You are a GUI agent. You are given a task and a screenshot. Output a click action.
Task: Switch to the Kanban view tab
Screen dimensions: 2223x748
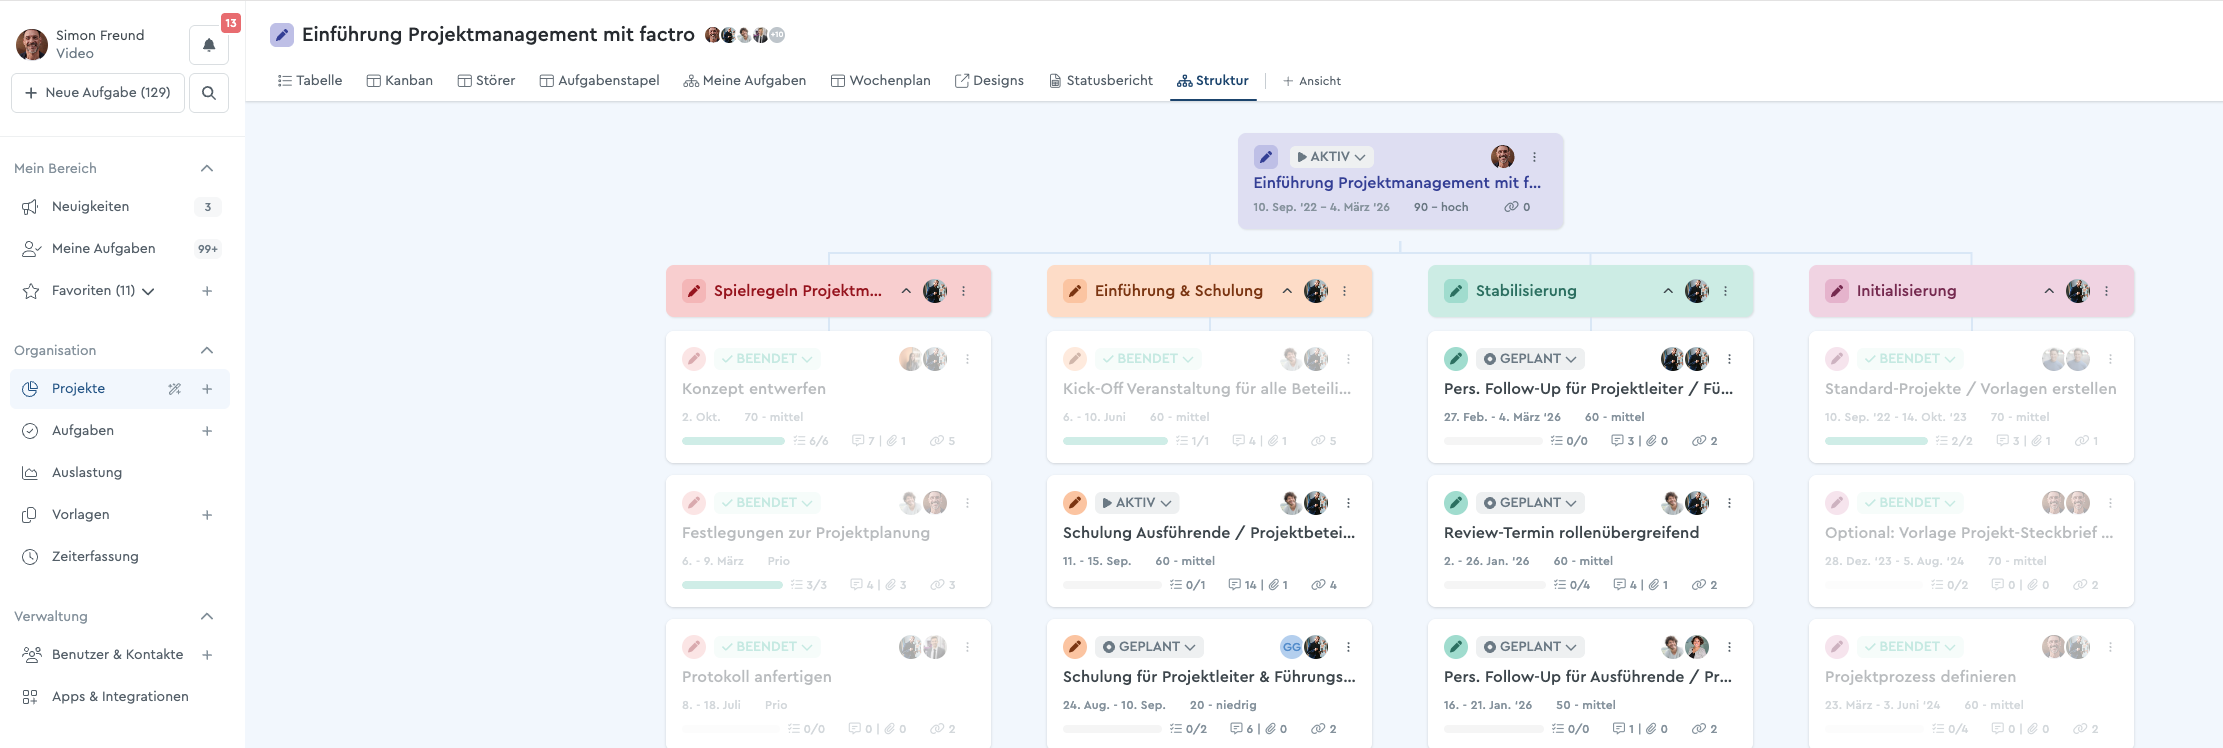pyautogui.click(x=400, y=81)
